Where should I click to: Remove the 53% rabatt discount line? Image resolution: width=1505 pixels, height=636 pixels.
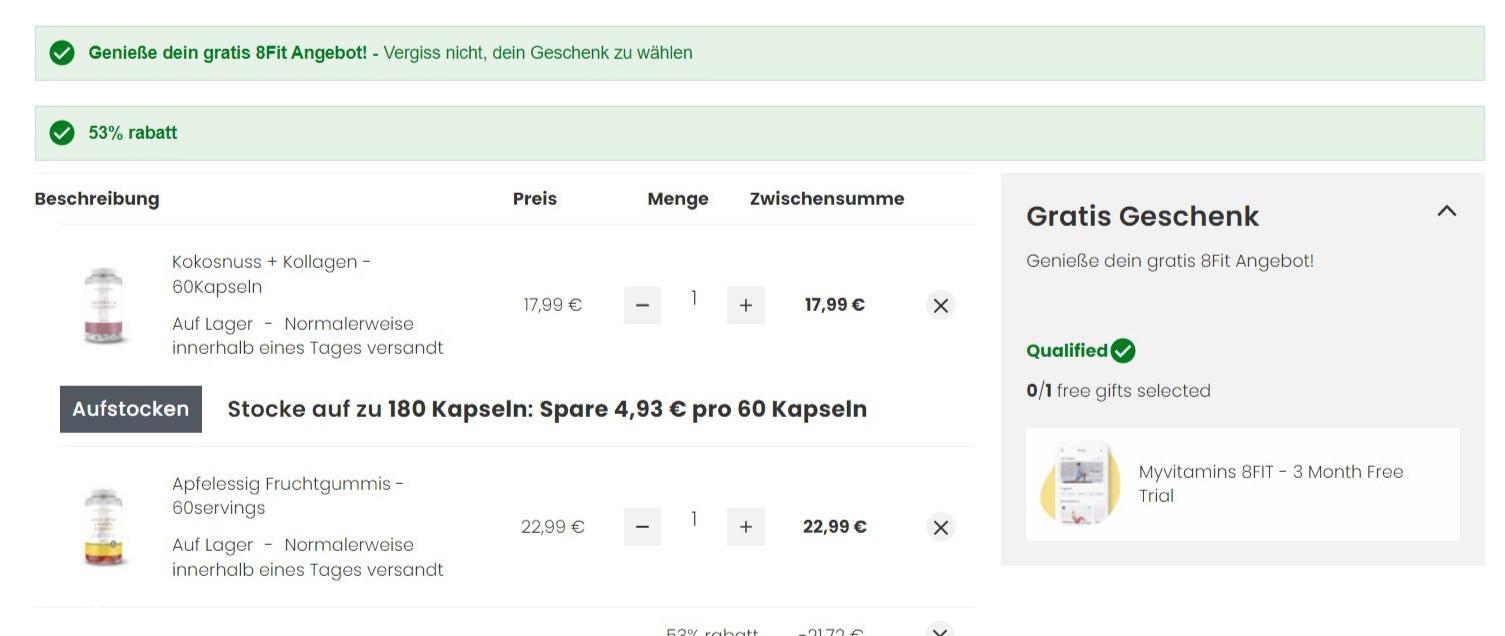pos(940,630)
